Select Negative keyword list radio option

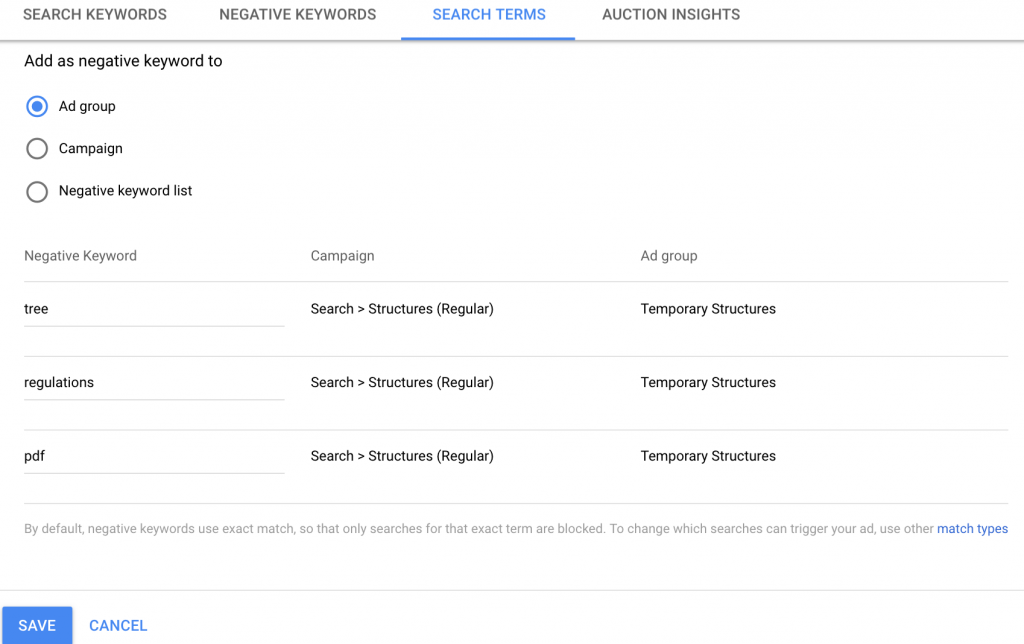(37, 191)
